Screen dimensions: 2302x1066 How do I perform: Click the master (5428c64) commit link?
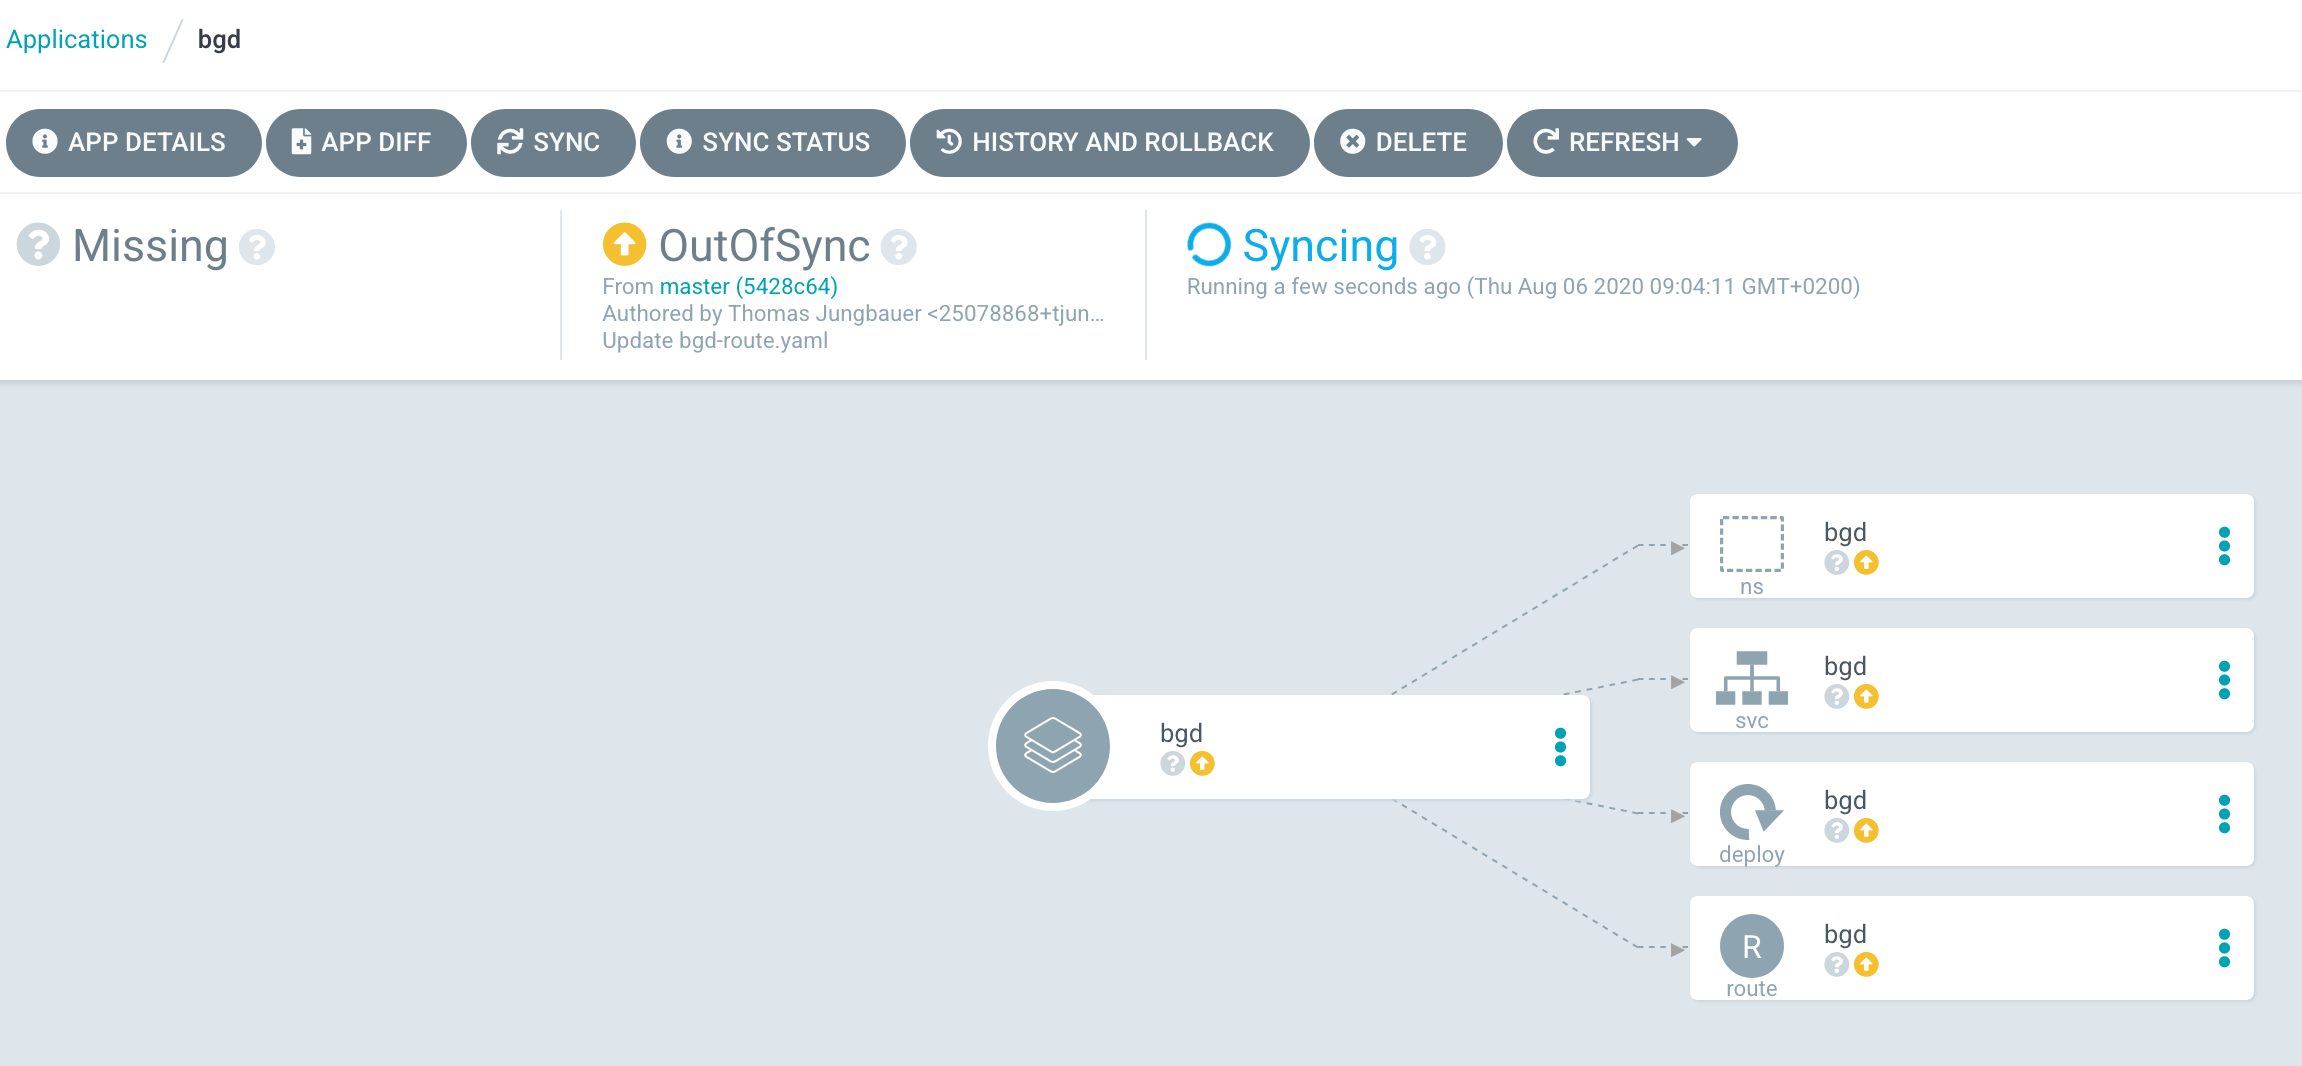[x=749, y=286]
